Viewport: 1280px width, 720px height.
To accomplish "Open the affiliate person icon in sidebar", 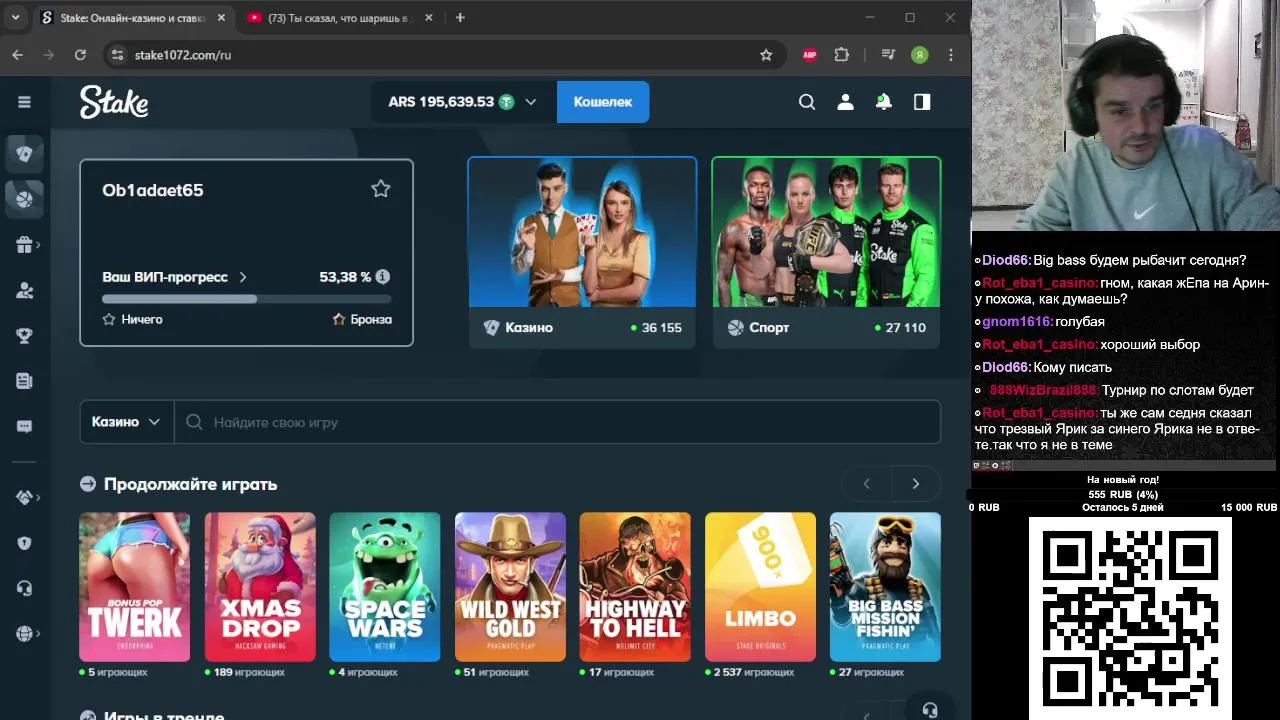I will pyautogui.click(x=24, y=291).
